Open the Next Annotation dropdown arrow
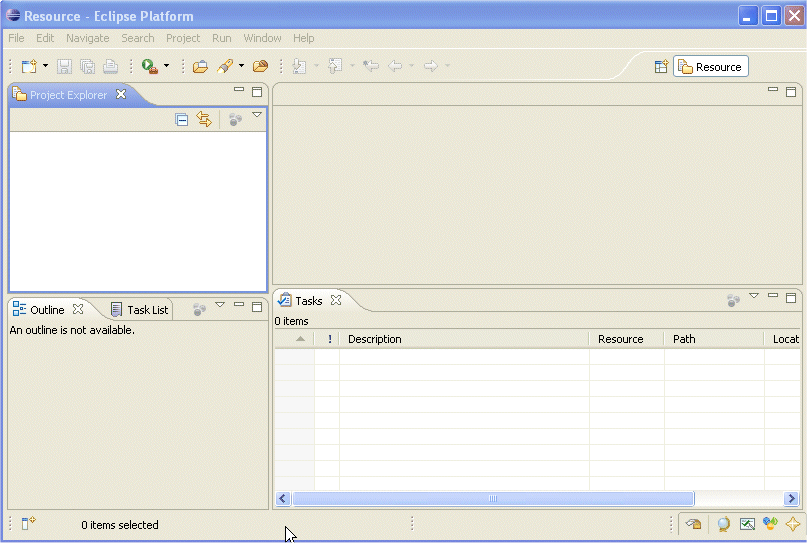 [316, 66]
